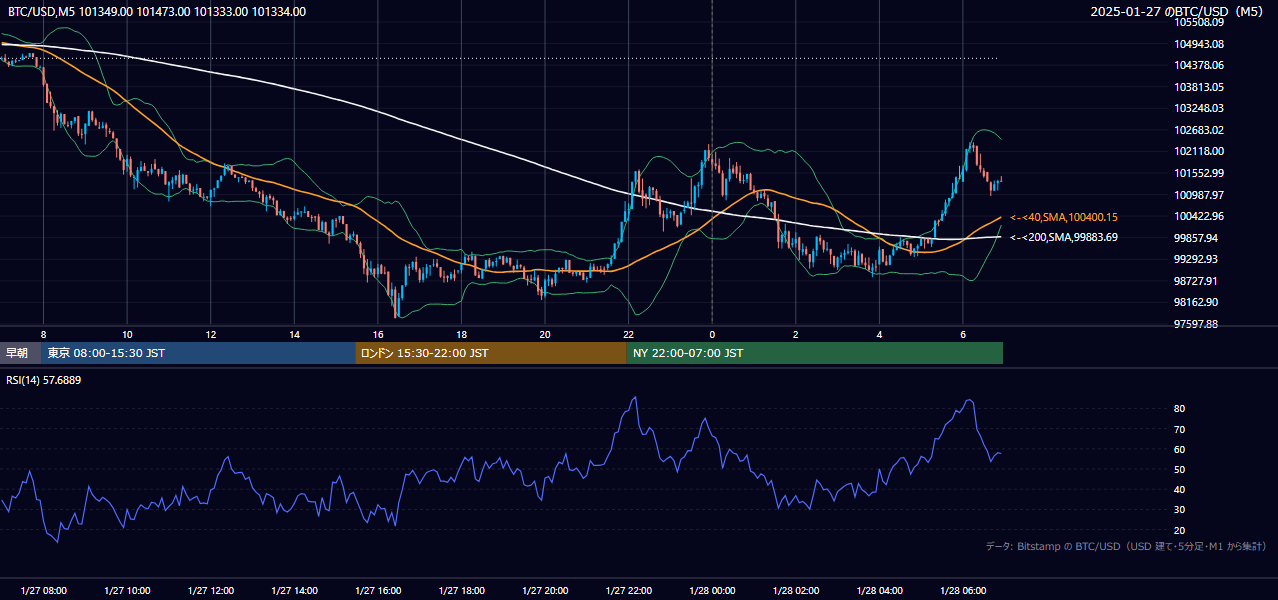Image resolution: width=1278 pixels, height=600 pixels.
Task: Click the hour tick 16 under the price chart
Action: [x=378, y=334]
